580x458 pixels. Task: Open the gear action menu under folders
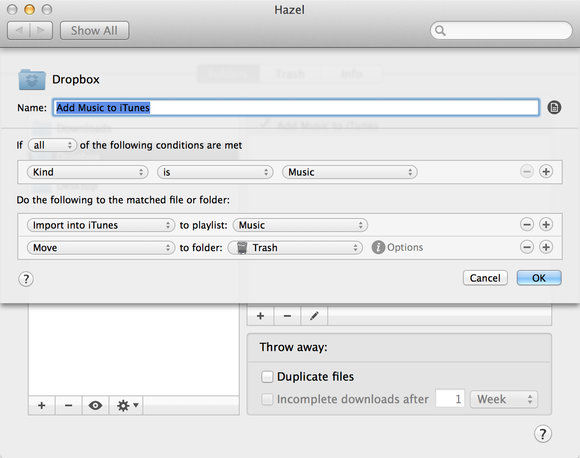click(x=127, y=405)
